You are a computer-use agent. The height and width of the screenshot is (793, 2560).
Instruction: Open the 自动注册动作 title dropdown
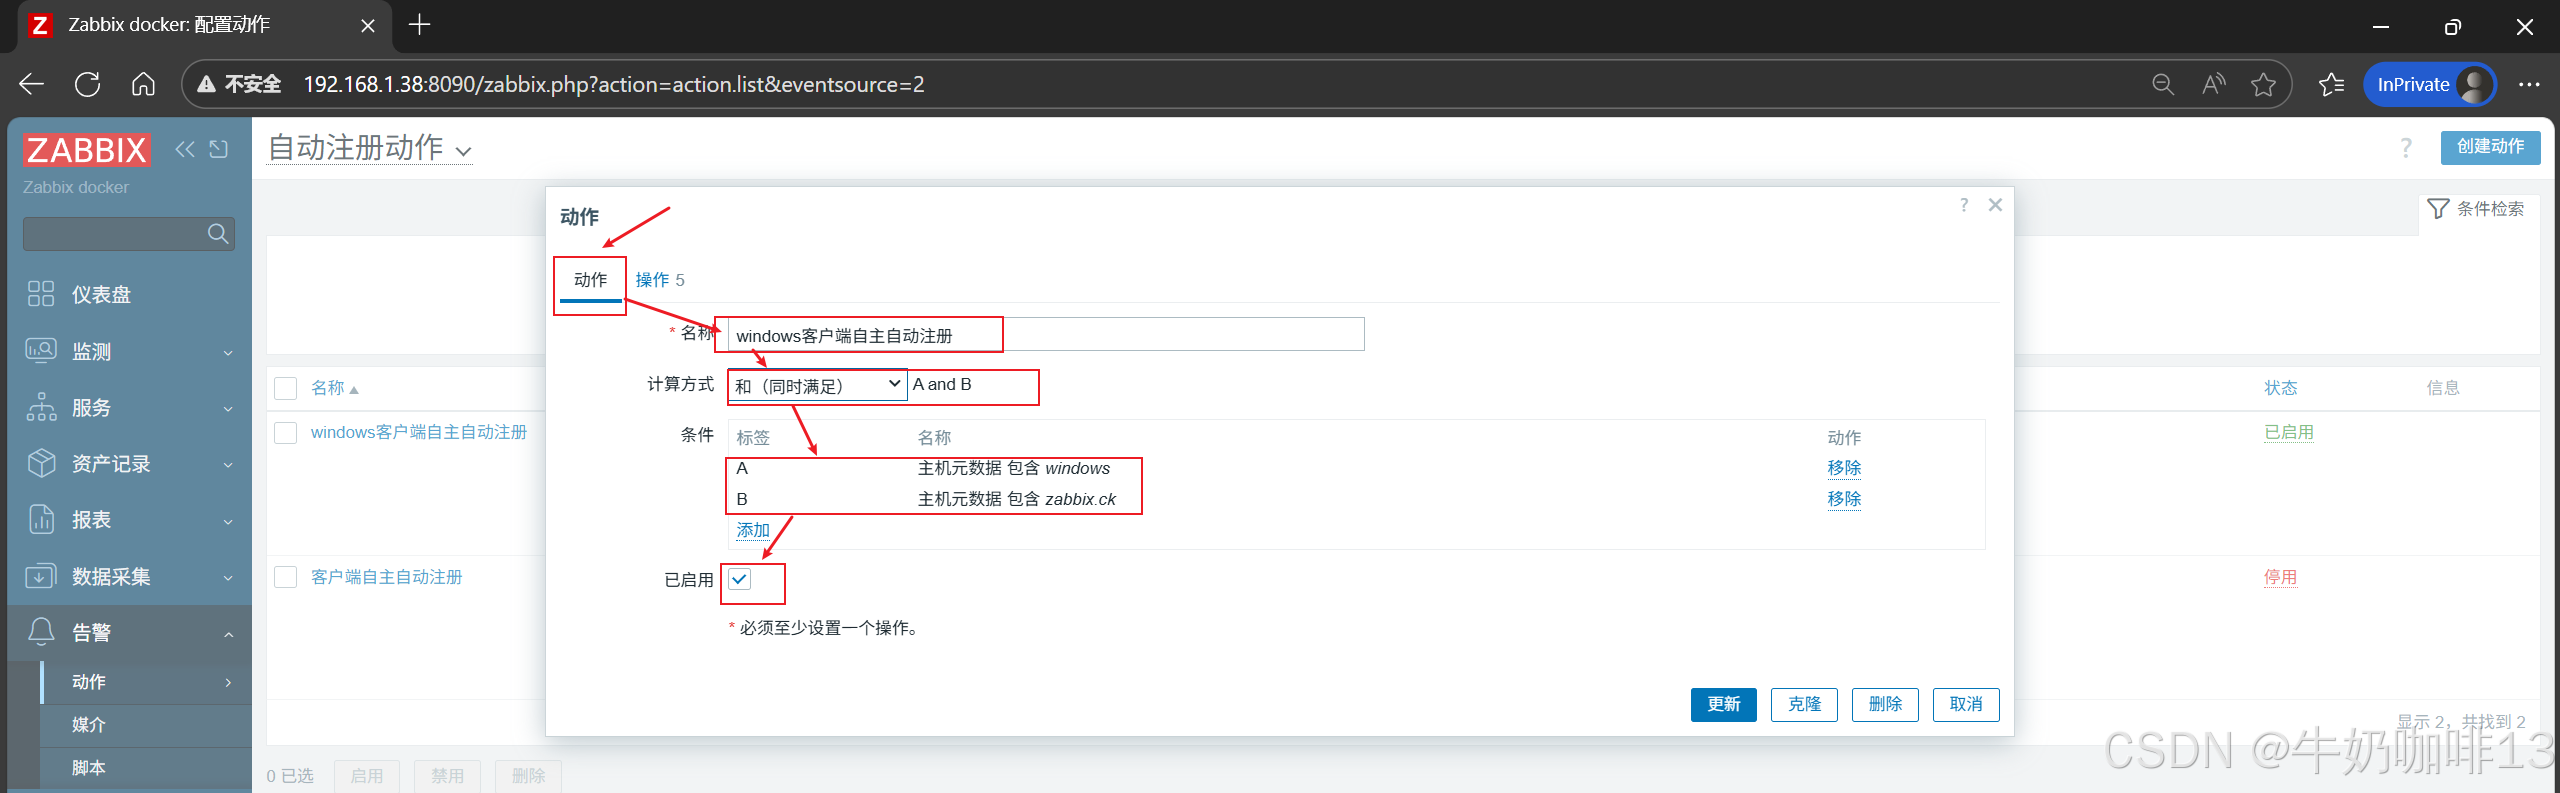tap(370, 148)
